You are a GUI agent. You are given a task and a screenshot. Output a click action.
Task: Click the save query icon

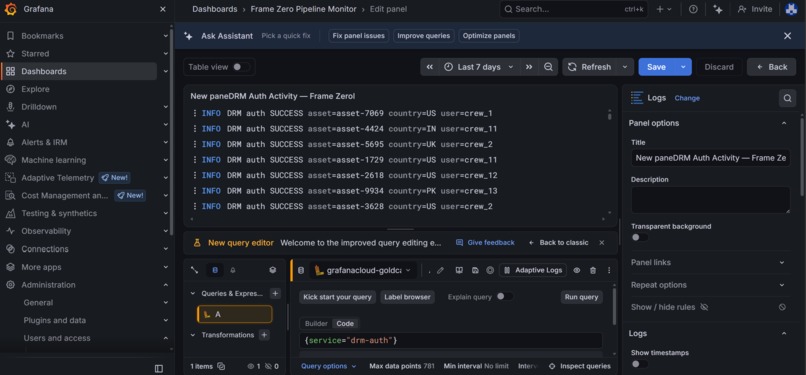coord(475,270)
